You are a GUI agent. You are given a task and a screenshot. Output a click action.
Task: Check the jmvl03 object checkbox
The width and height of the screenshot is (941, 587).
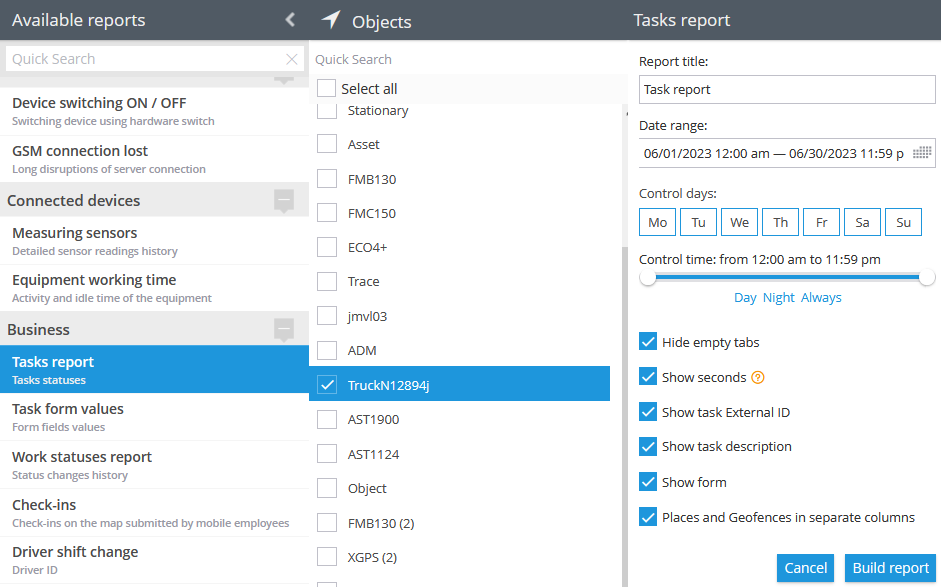(x=326, y=316)
